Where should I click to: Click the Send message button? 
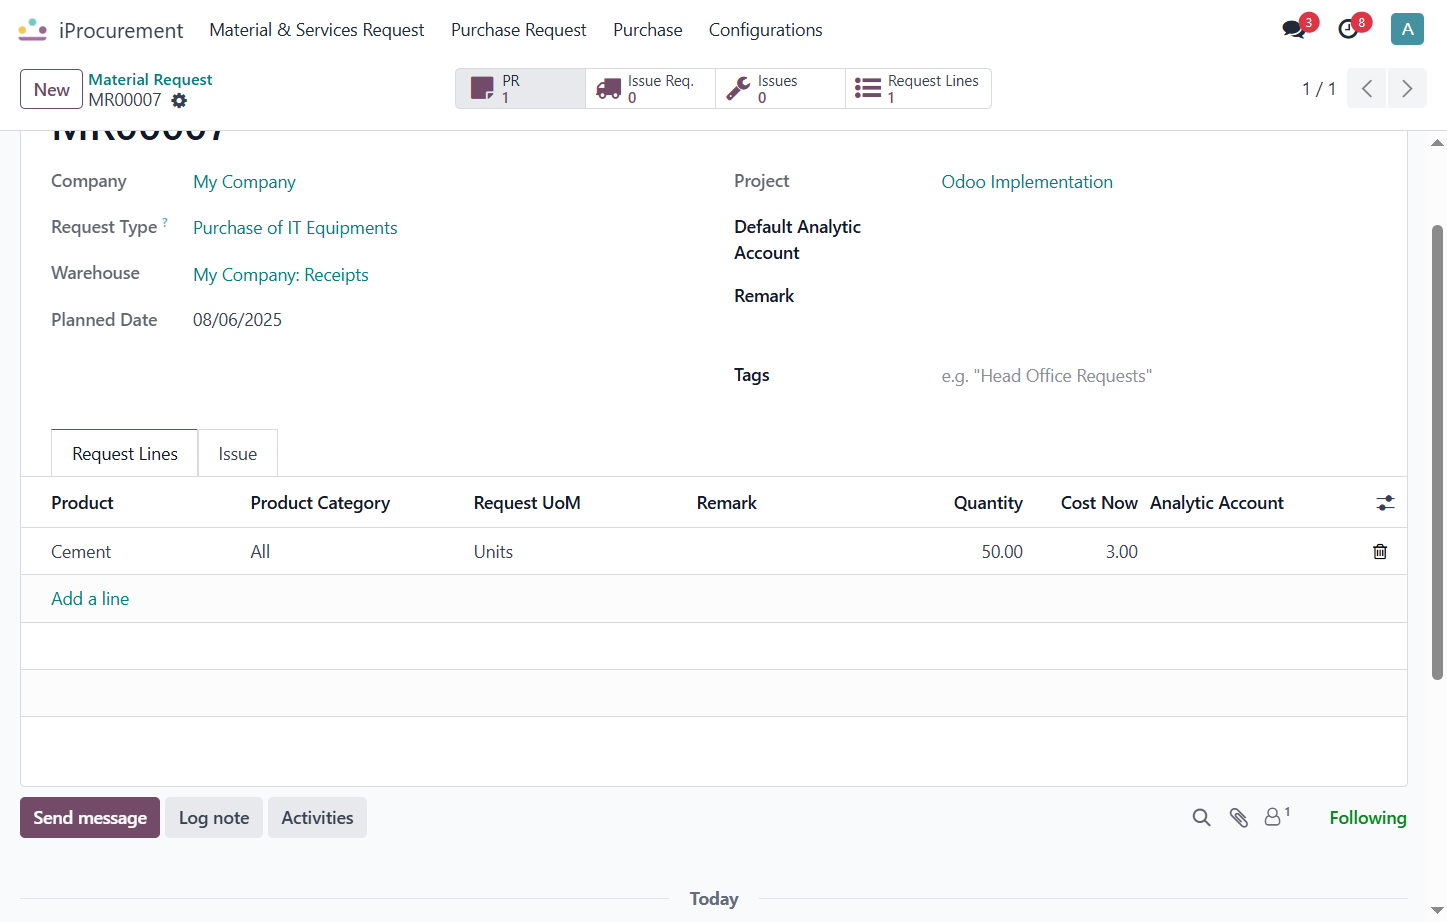coord(90,818)
